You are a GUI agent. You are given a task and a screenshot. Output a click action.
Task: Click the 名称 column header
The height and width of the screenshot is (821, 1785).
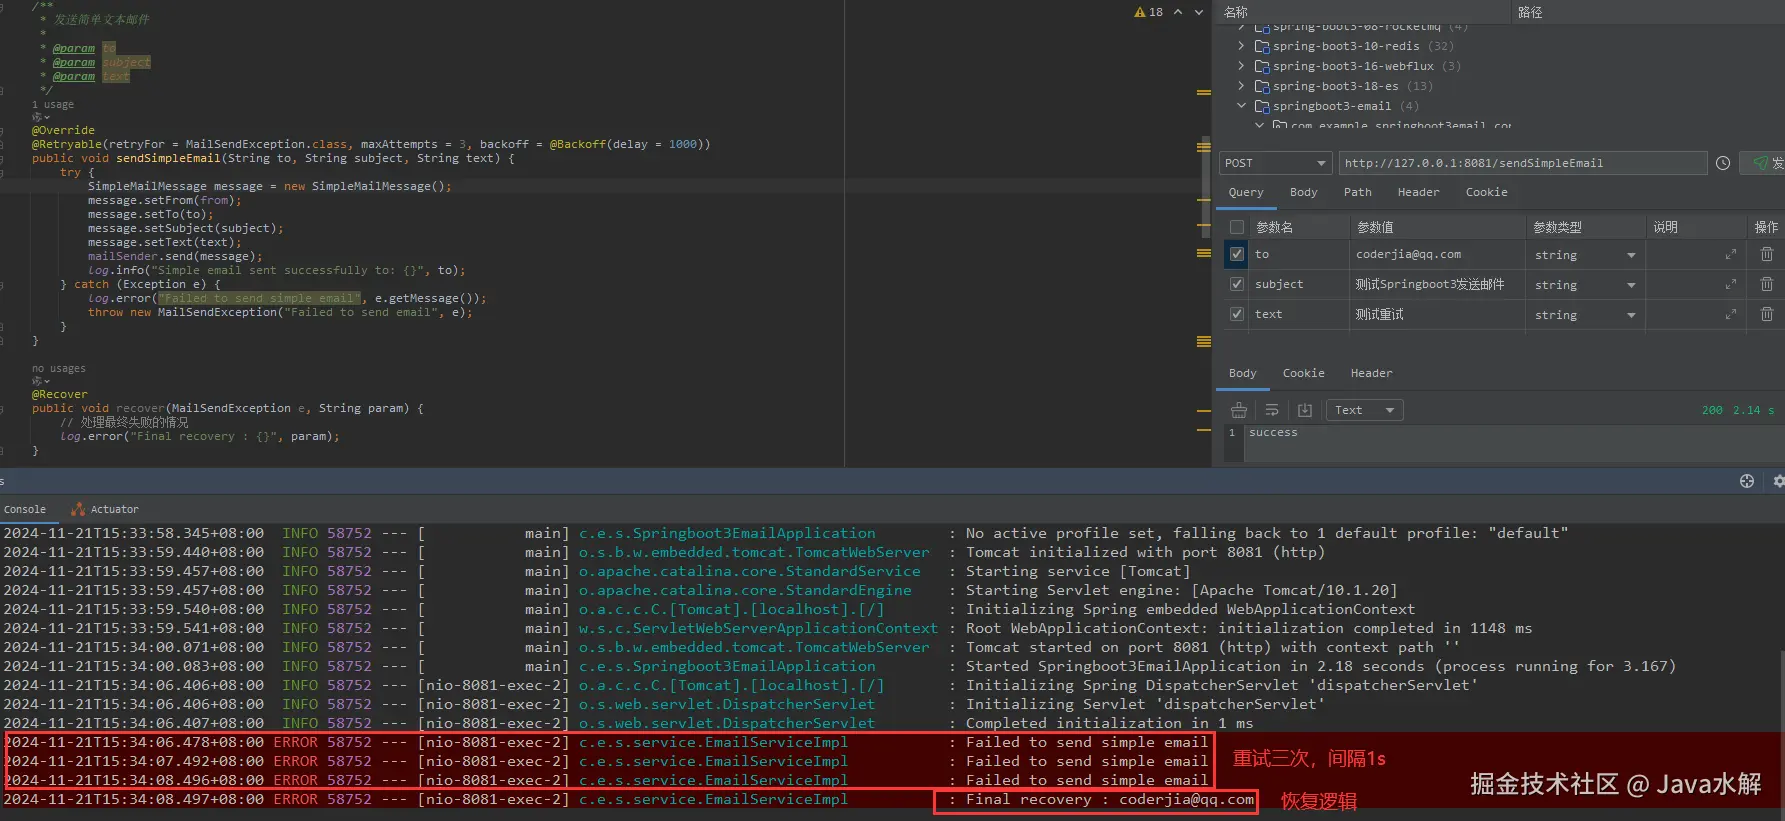[1236, 12]
